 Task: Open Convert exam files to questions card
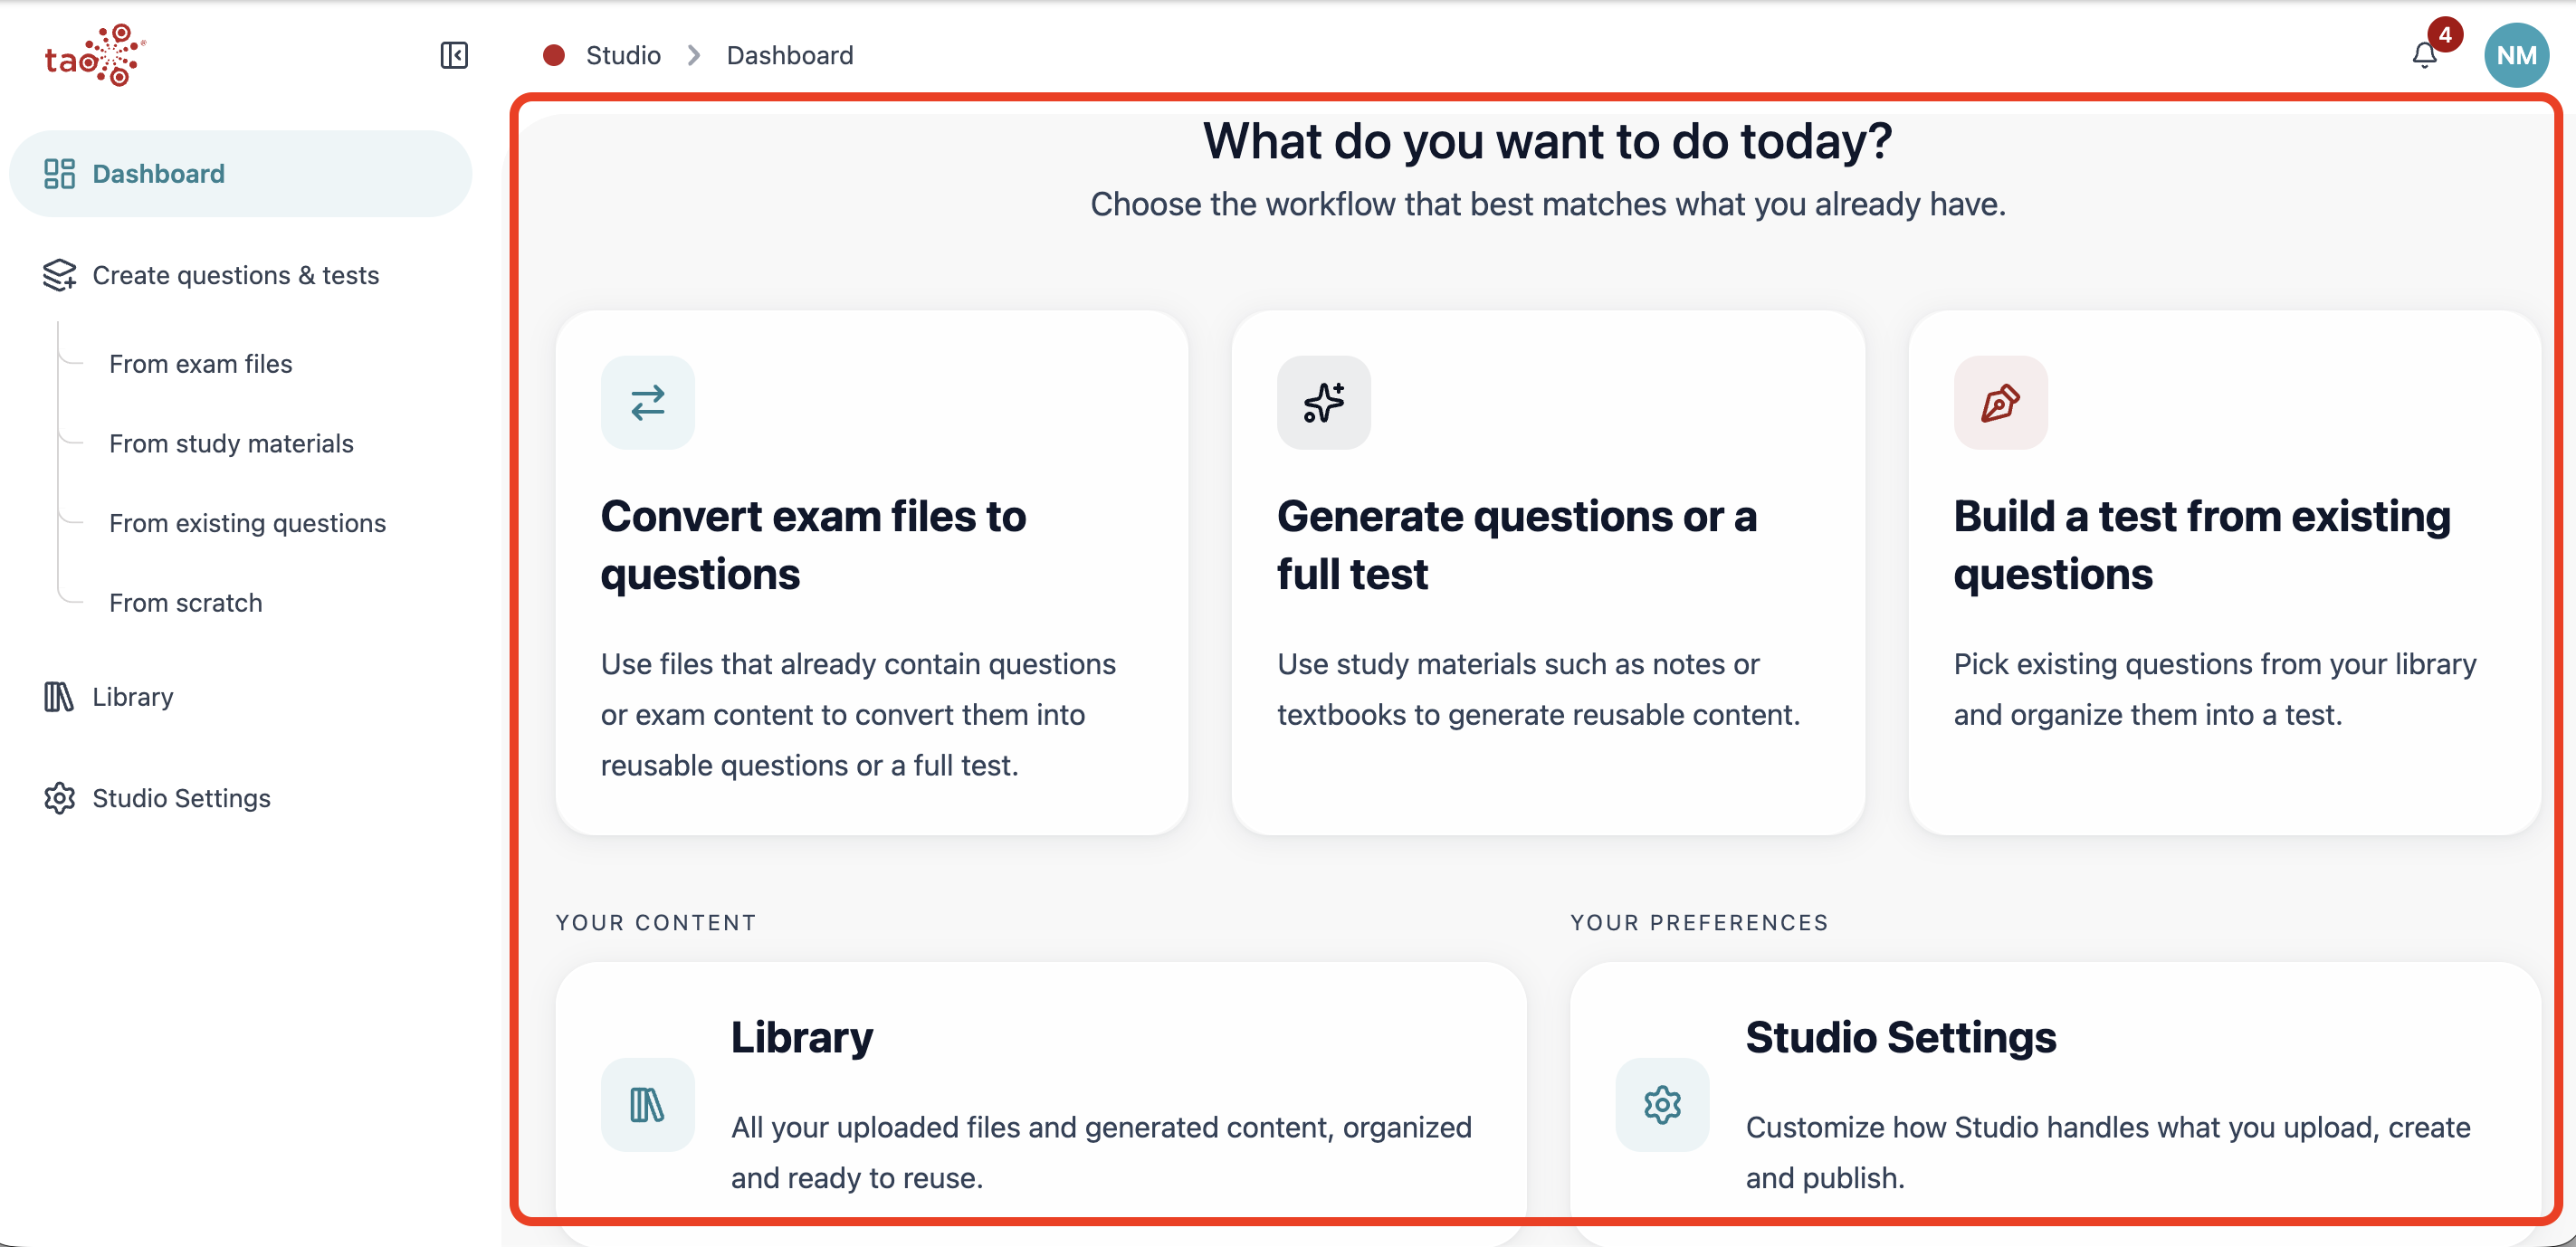click(871, 572)
